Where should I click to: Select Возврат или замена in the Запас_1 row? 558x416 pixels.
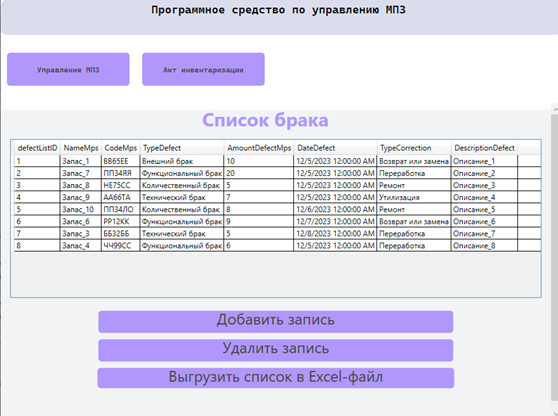[414, 161]
